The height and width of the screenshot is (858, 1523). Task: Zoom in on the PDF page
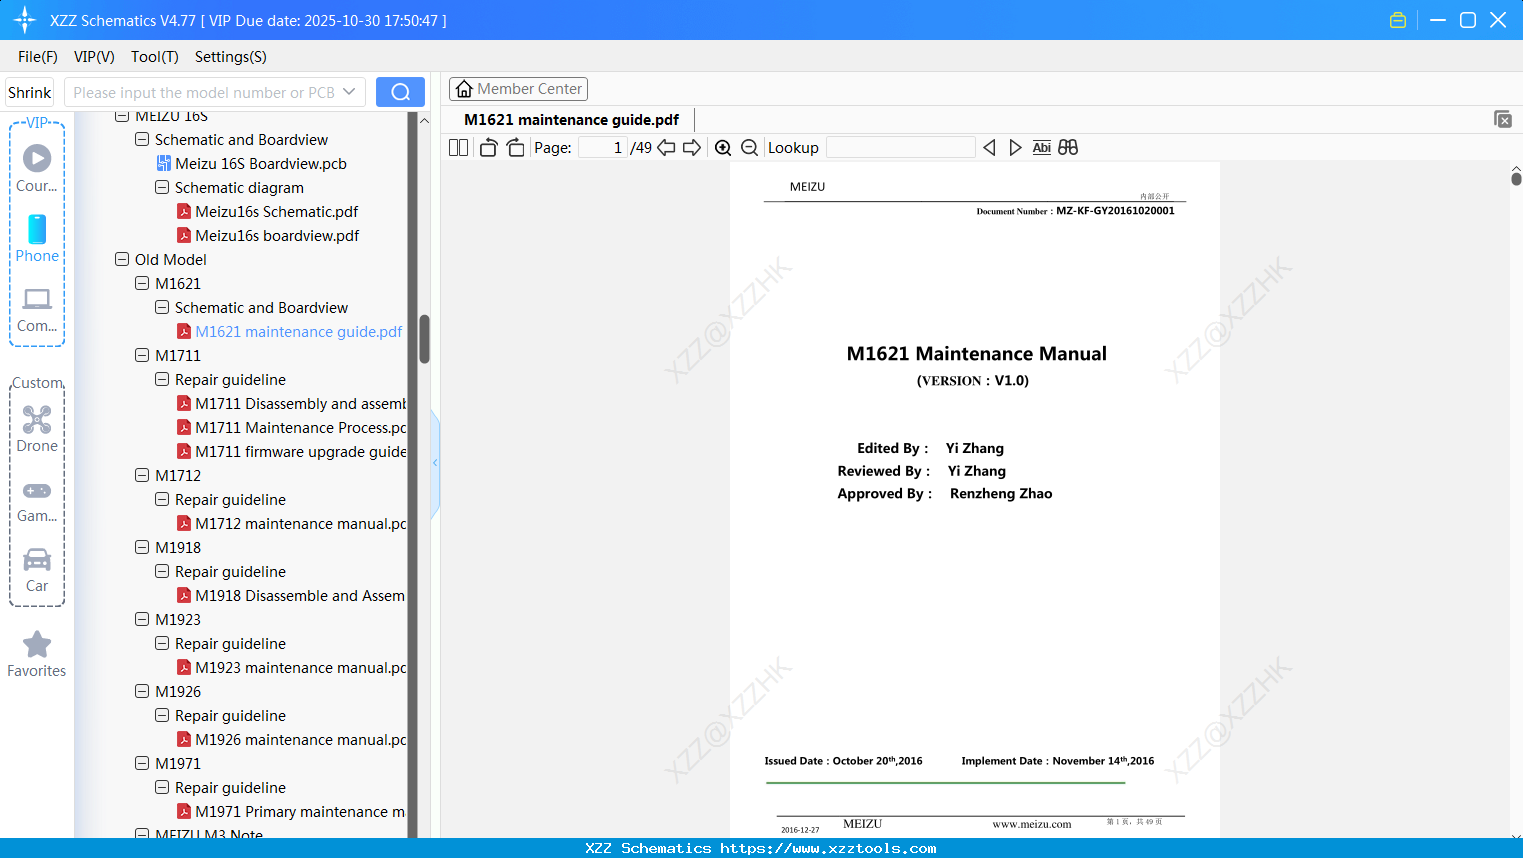(x=723, y=148)
